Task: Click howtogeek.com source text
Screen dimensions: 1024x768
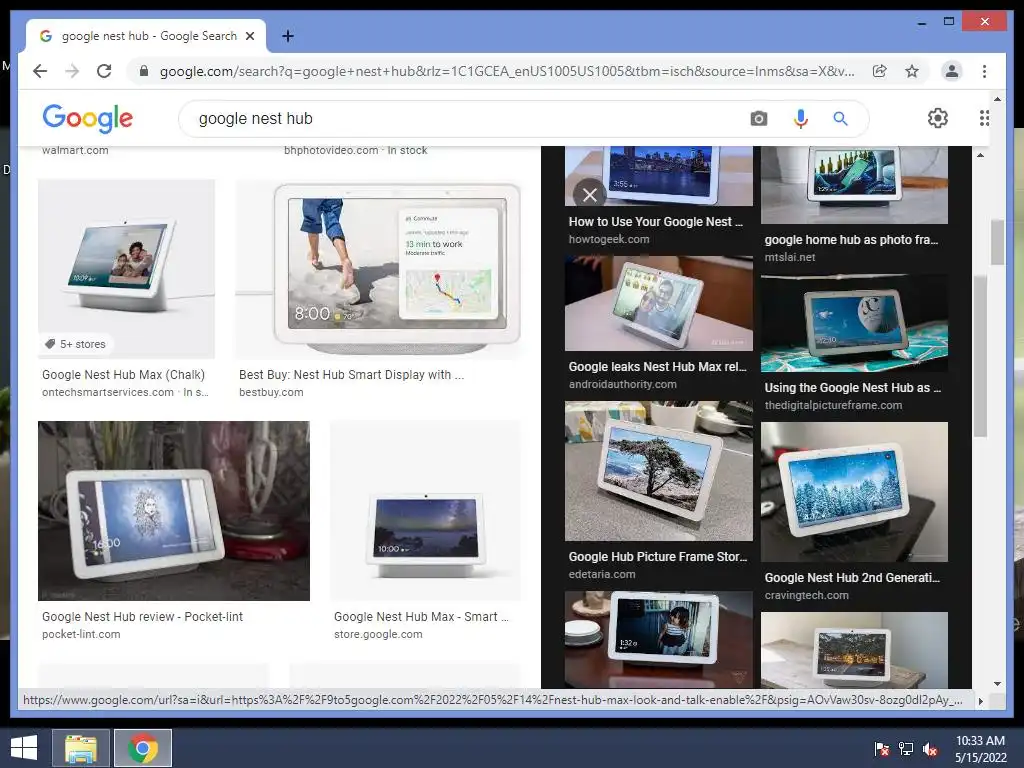Action: tap(609, 239)
